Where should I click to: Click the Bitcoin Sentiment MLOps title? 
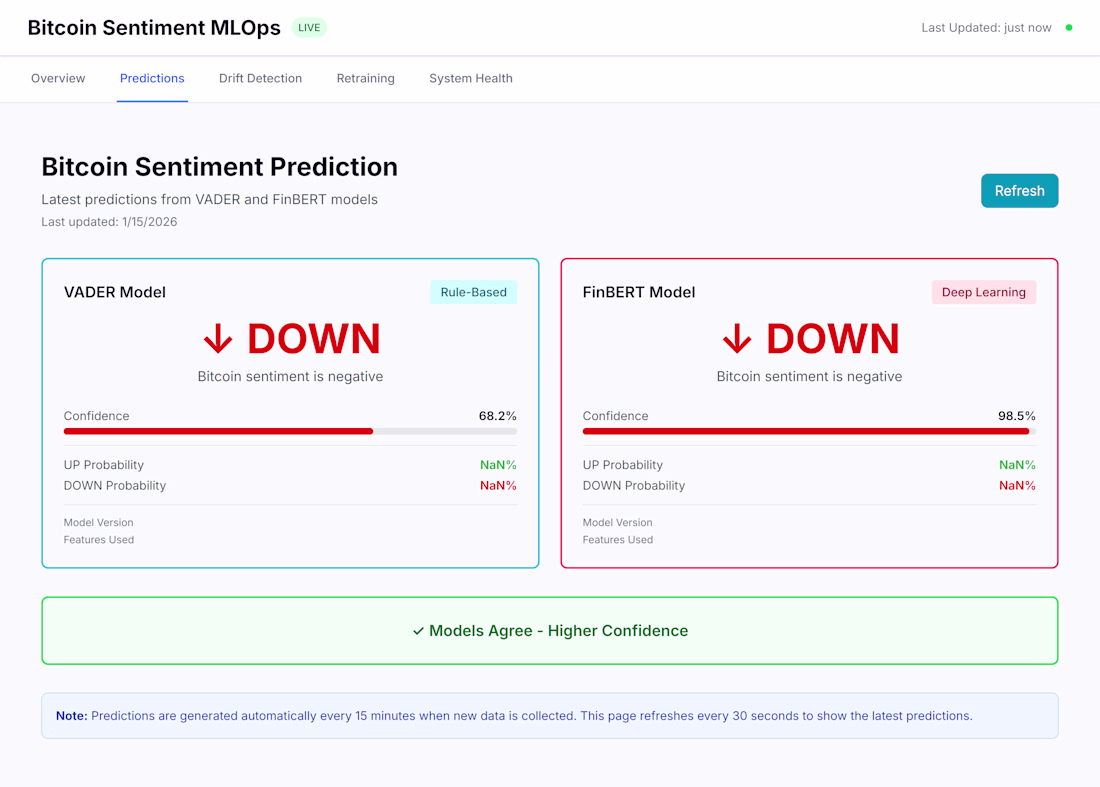coord(154,28)
